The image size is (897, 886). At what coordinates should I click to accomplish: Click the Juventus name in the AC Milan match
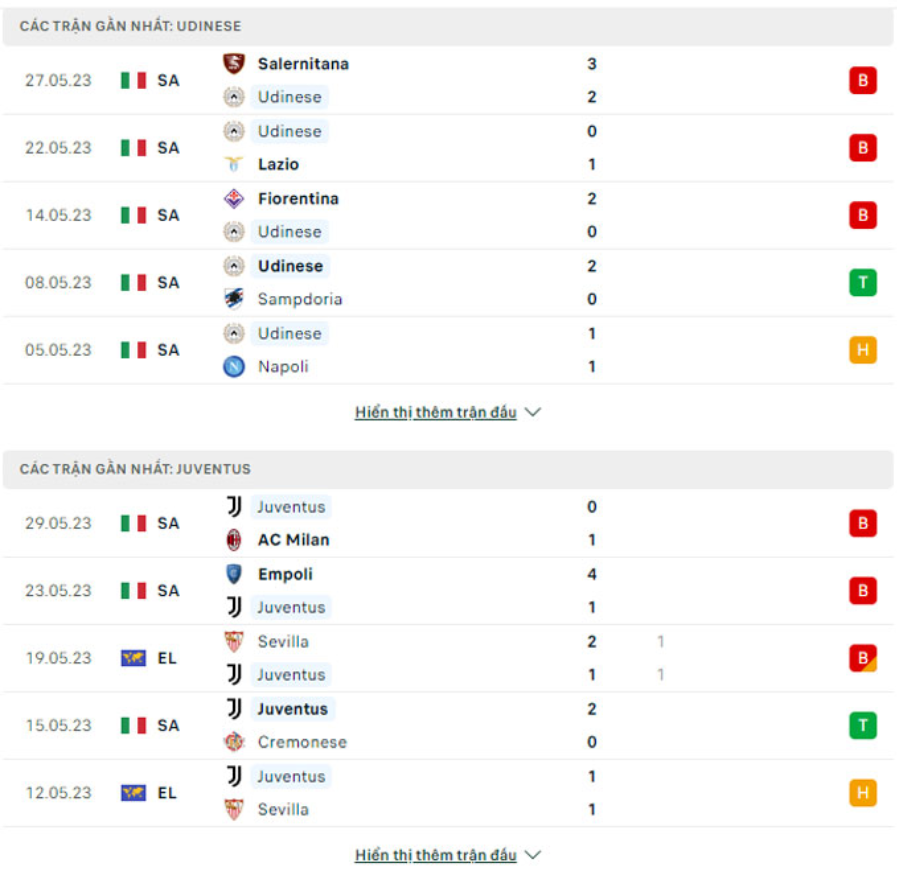(x=291, y=507)
